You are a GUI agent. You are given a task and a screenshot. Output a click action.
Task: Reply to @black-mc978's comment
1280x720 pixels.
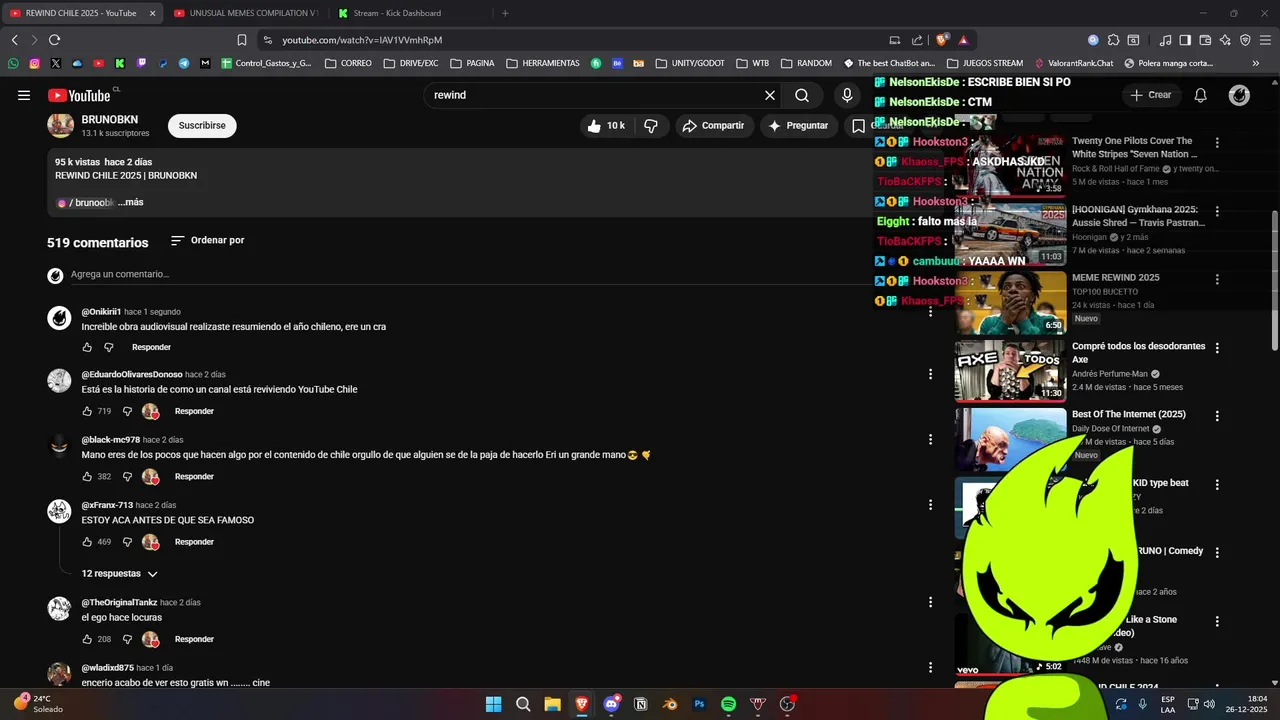click(x=194, y=476)
